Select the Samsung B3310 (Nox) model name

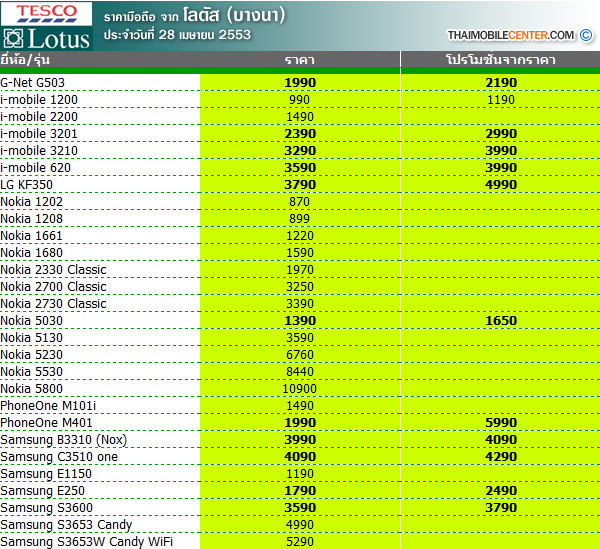(x=64, y=440)
